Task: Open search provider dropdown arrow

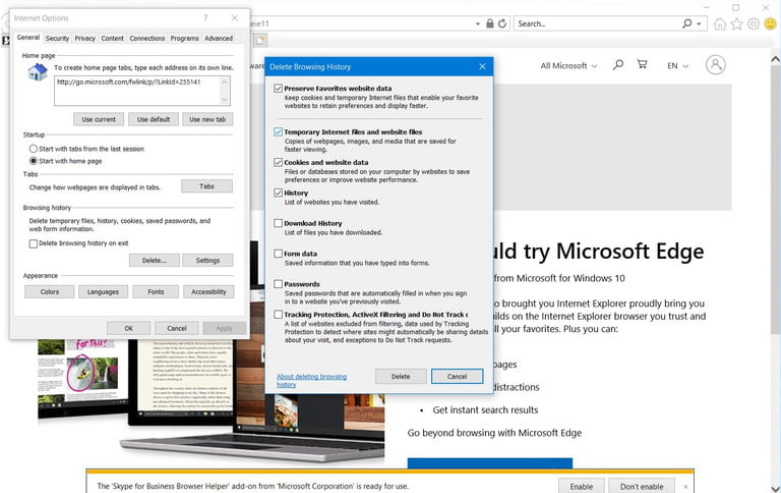Action: [699, 24]
